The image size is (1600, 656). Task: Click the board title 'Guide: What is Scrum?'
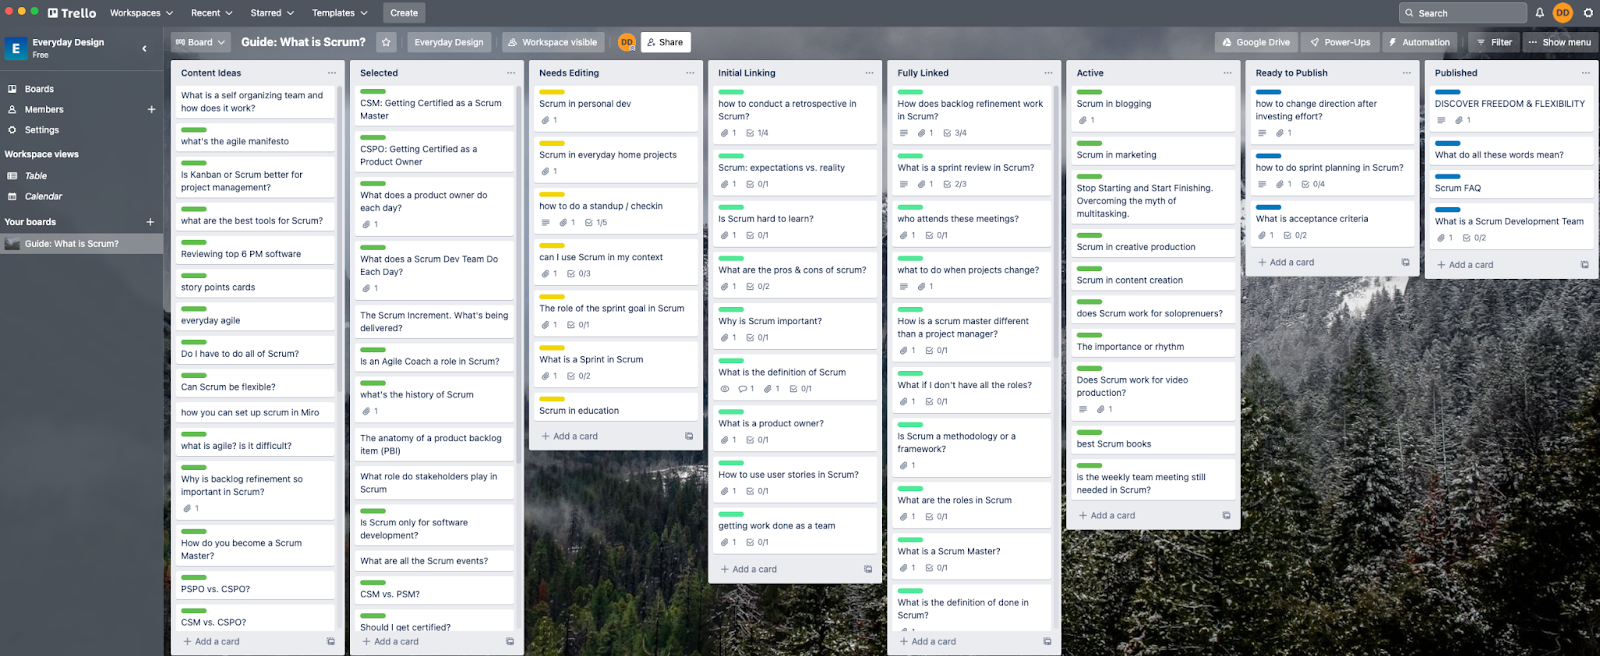point(303,42)
